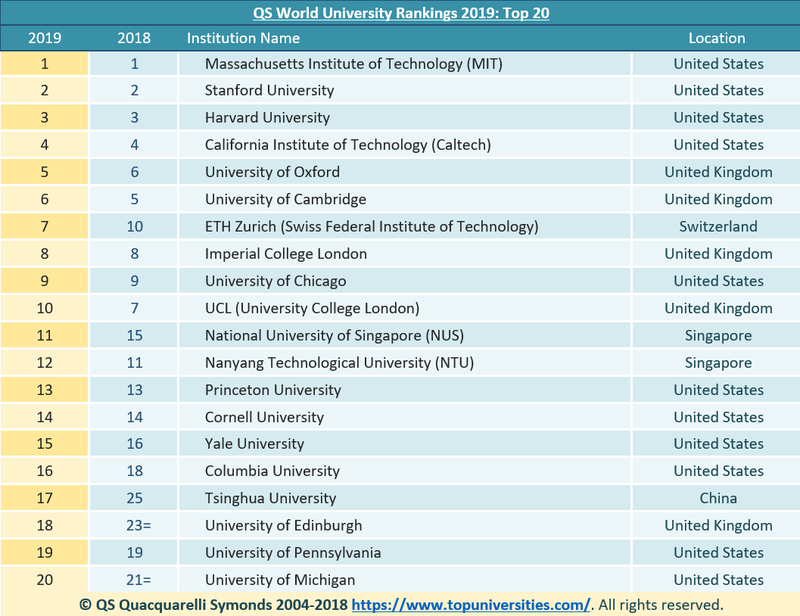The height and width of the screenshot is (616, 800).
Task: Select the 2019 column header
Action: [x=44, y=38]
